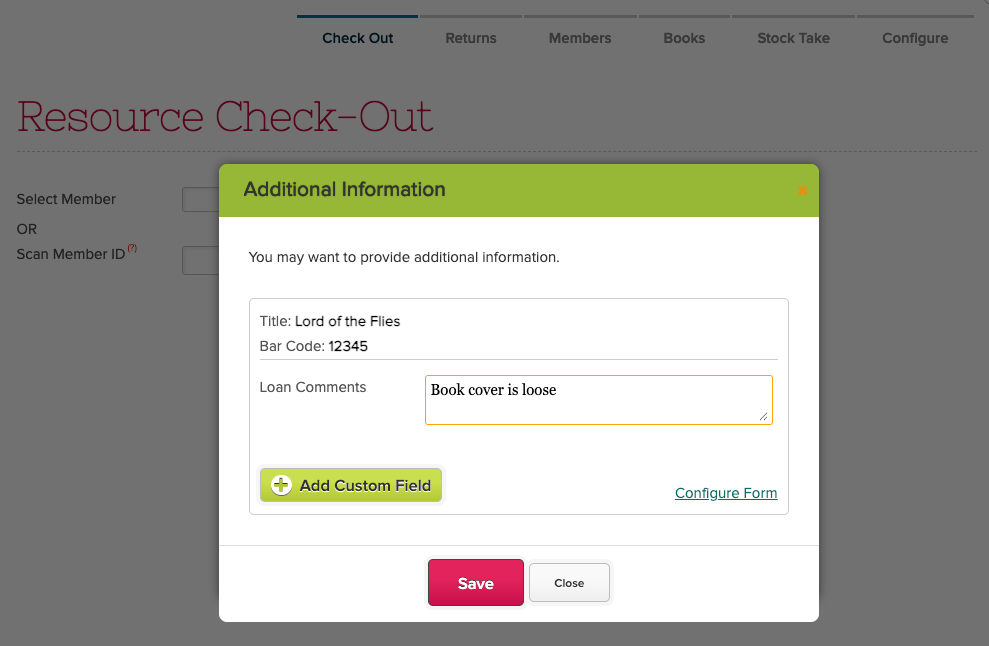
Task: Click the Scan Member ID input field
Action: 201,261
